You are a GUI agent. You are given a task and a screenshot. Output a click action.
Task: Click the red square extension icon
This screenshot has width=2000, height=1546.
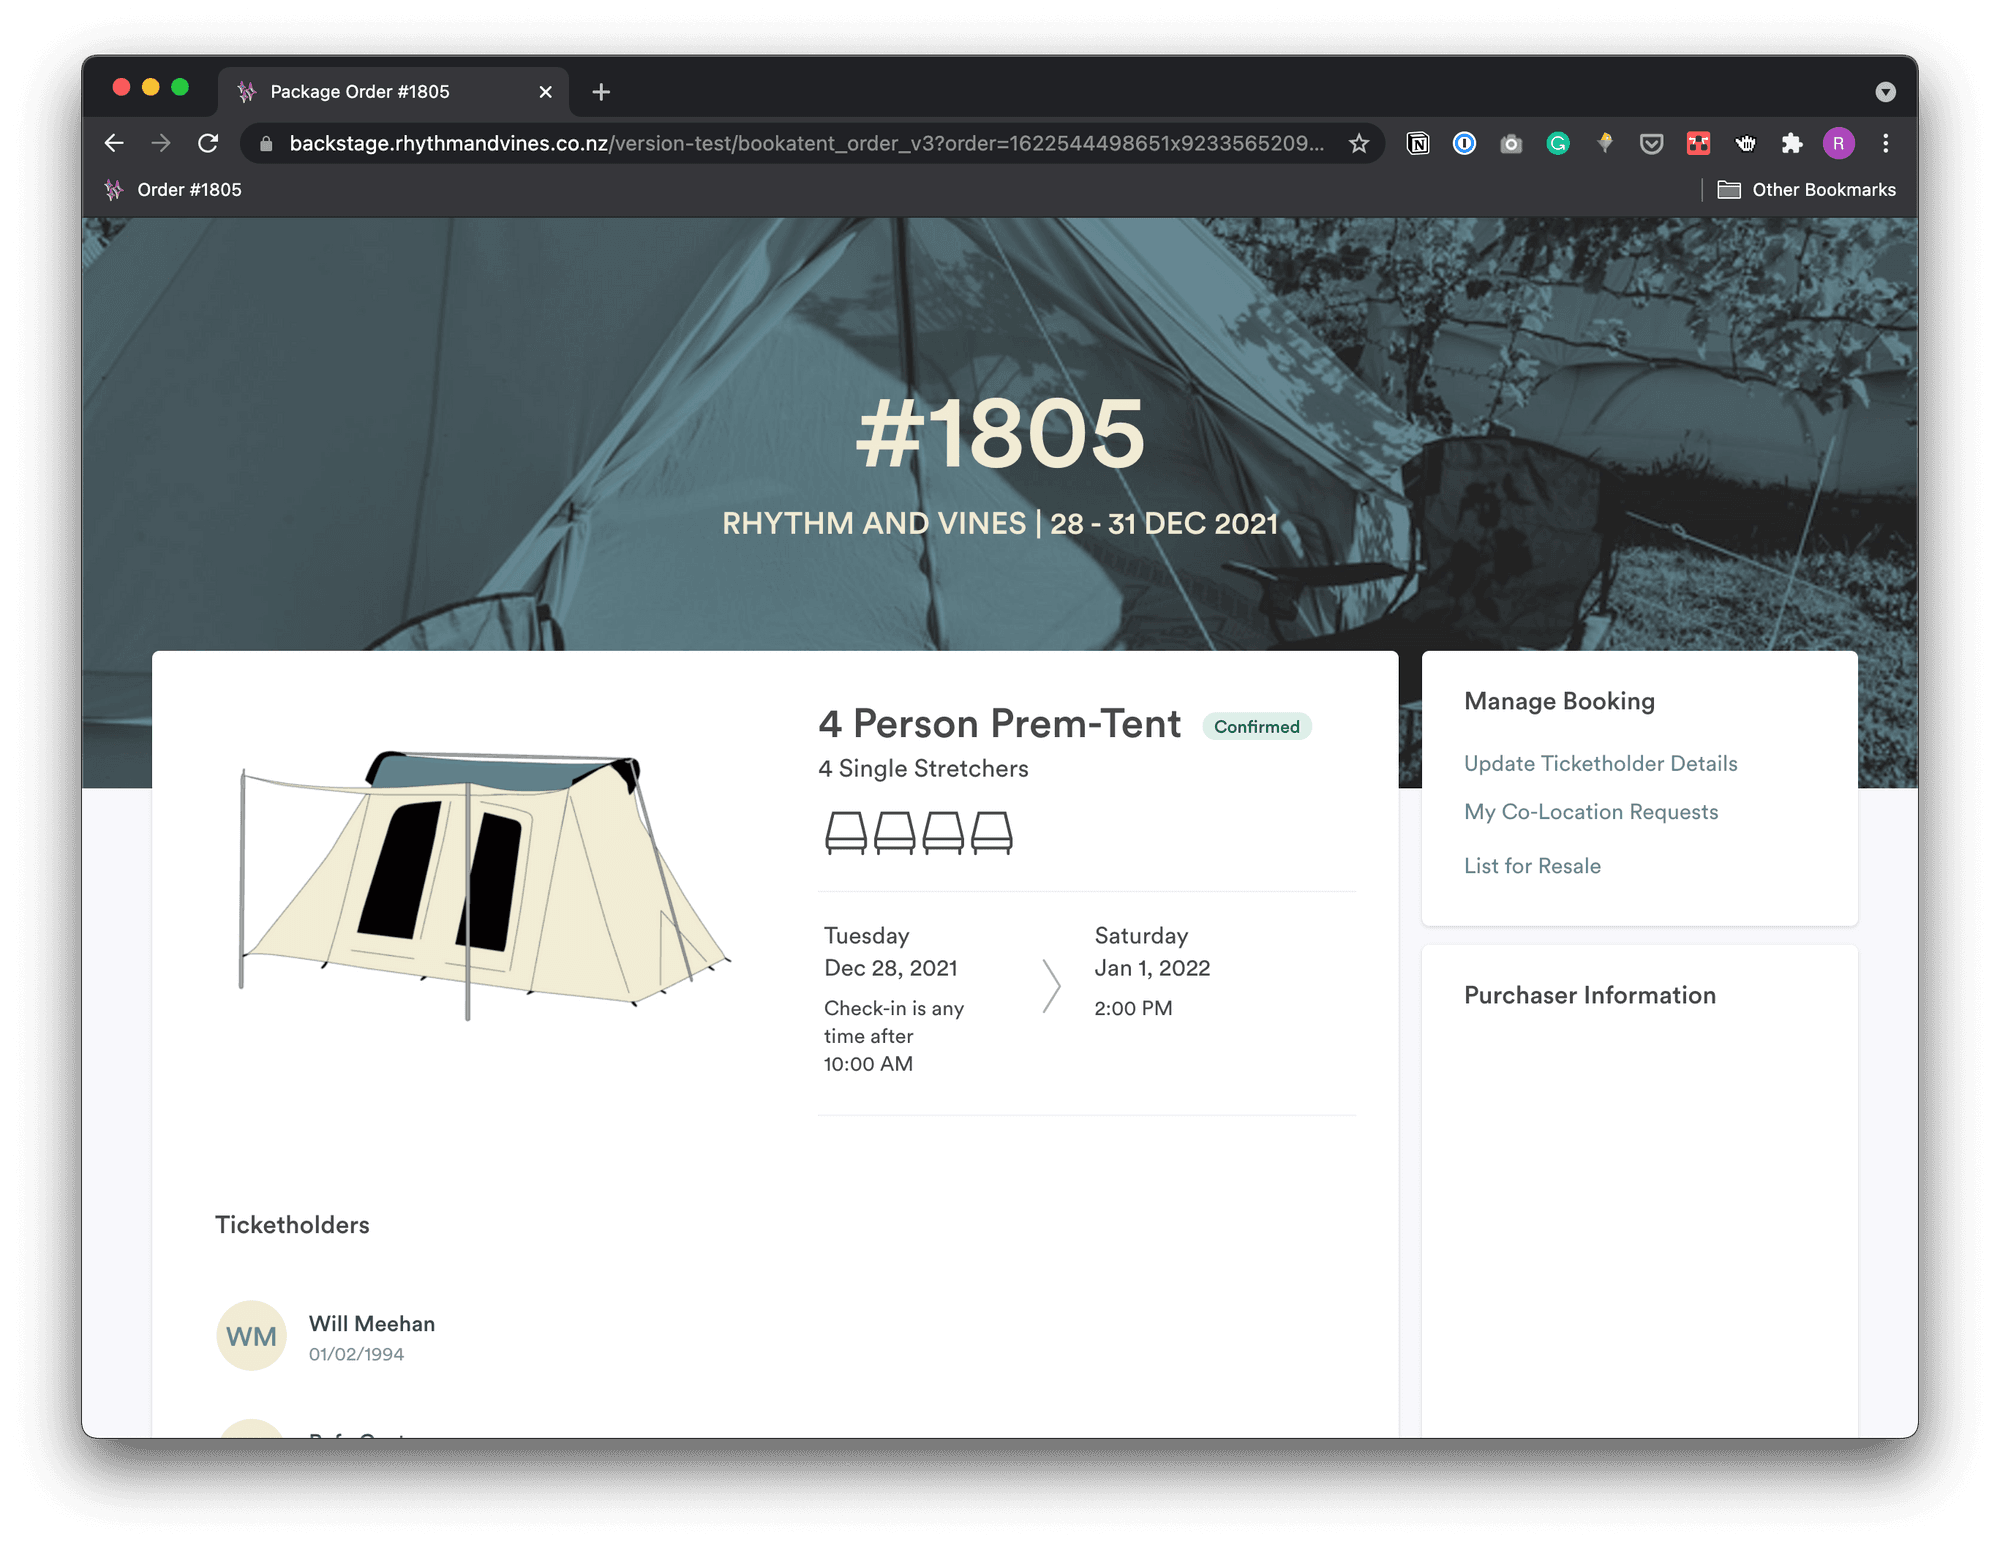pyautogui.click(x=1698, y=144)
